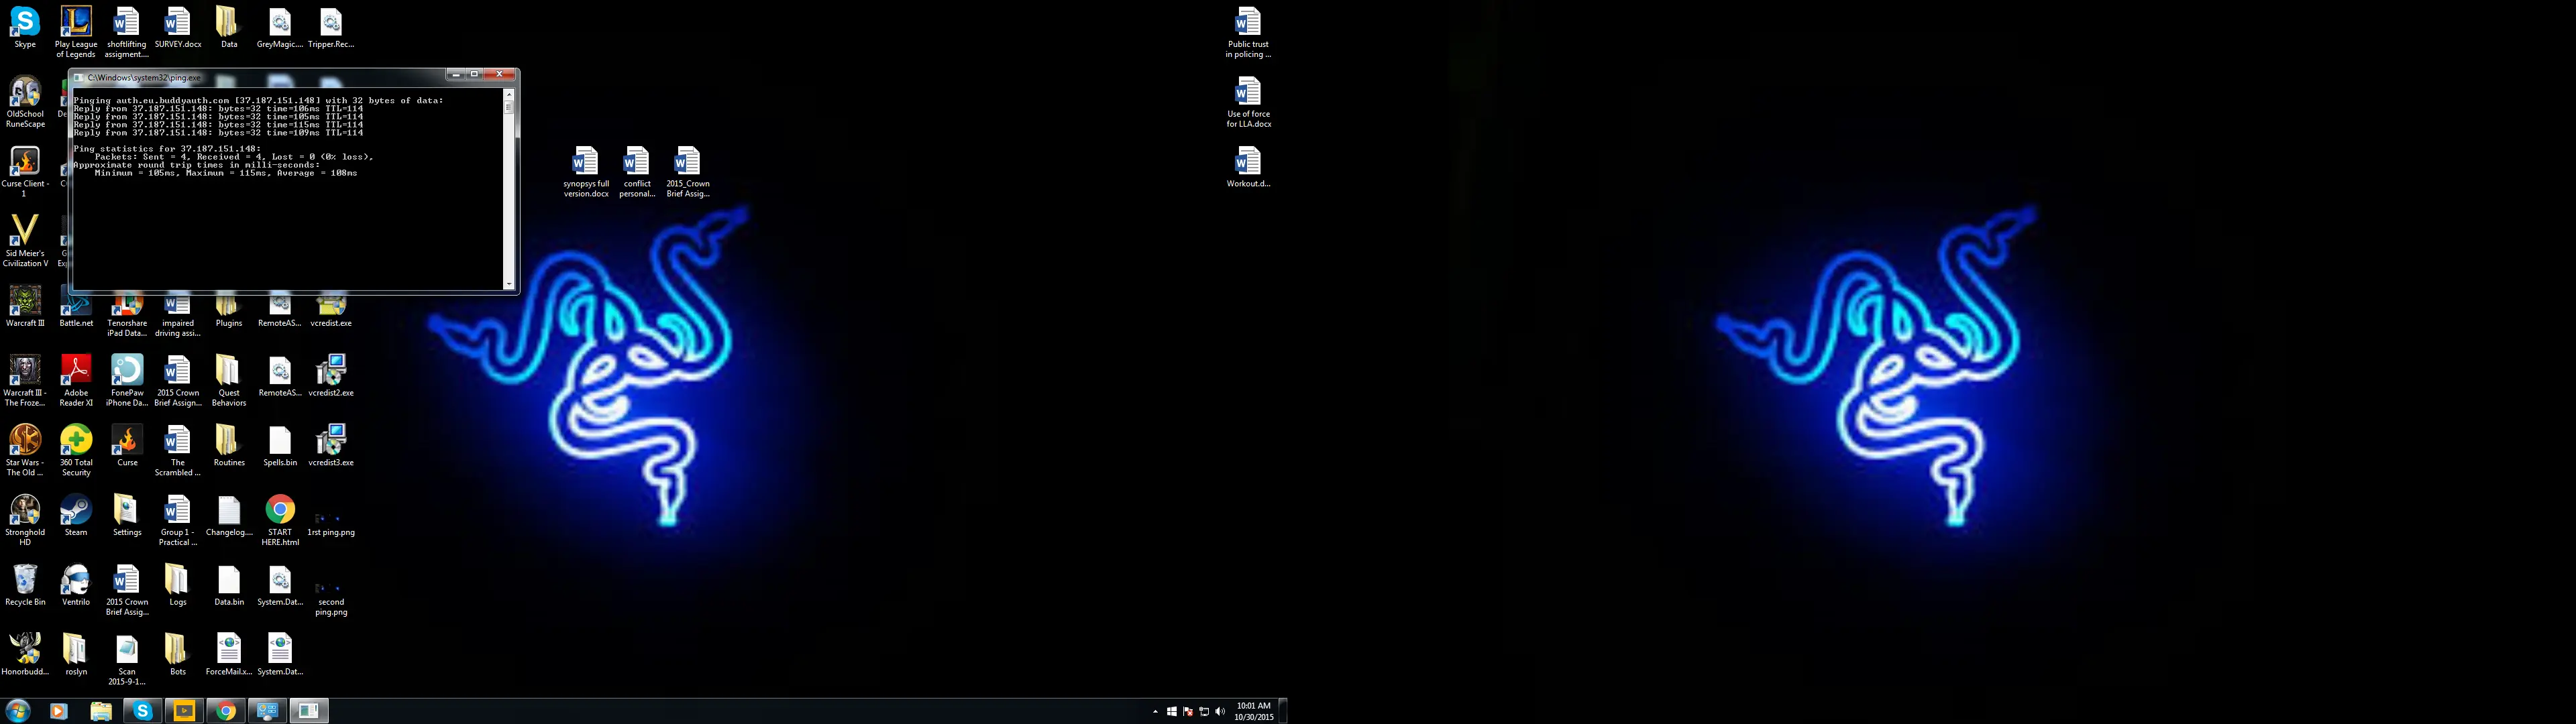Open Warcraft III - The Frozen Throne shortcut
The image size is (2576, 724).
pyautogui.click(x=25, y=381)
